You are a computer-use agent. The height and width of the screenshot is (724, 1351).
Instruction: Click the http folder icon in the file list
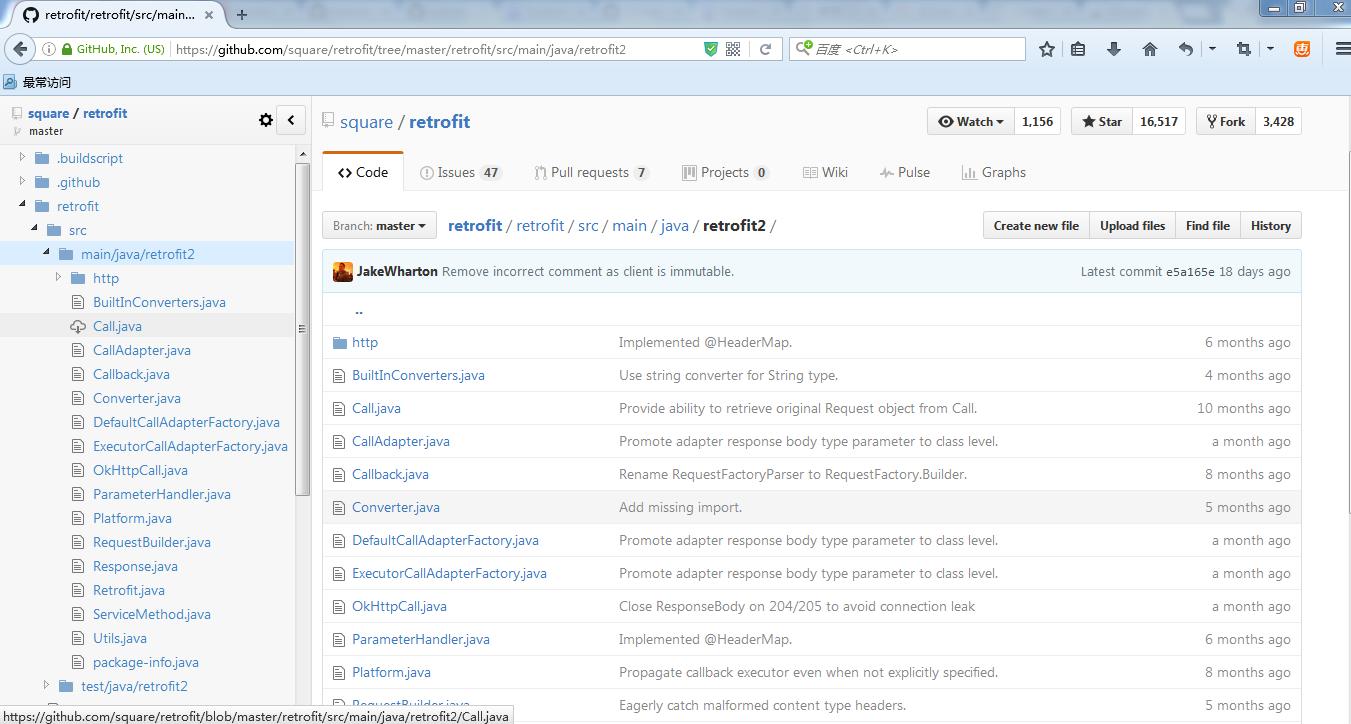pyautogui.click(x=340, y=342)
